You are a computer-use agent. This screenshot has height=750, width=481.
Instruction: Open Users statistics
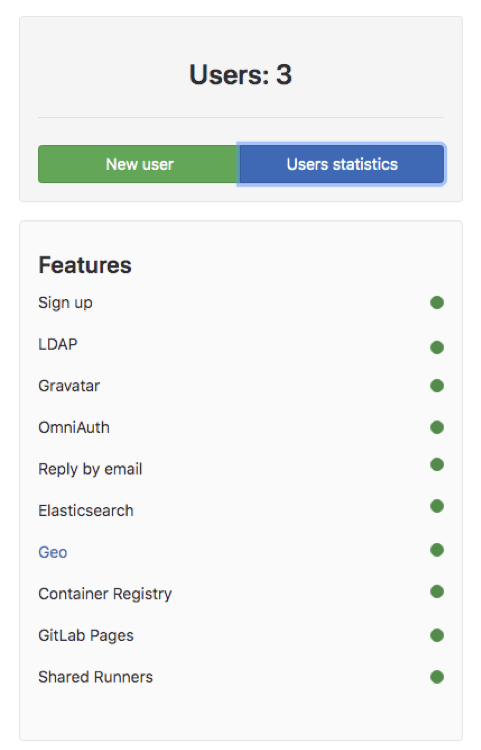(x=342, y=164)
